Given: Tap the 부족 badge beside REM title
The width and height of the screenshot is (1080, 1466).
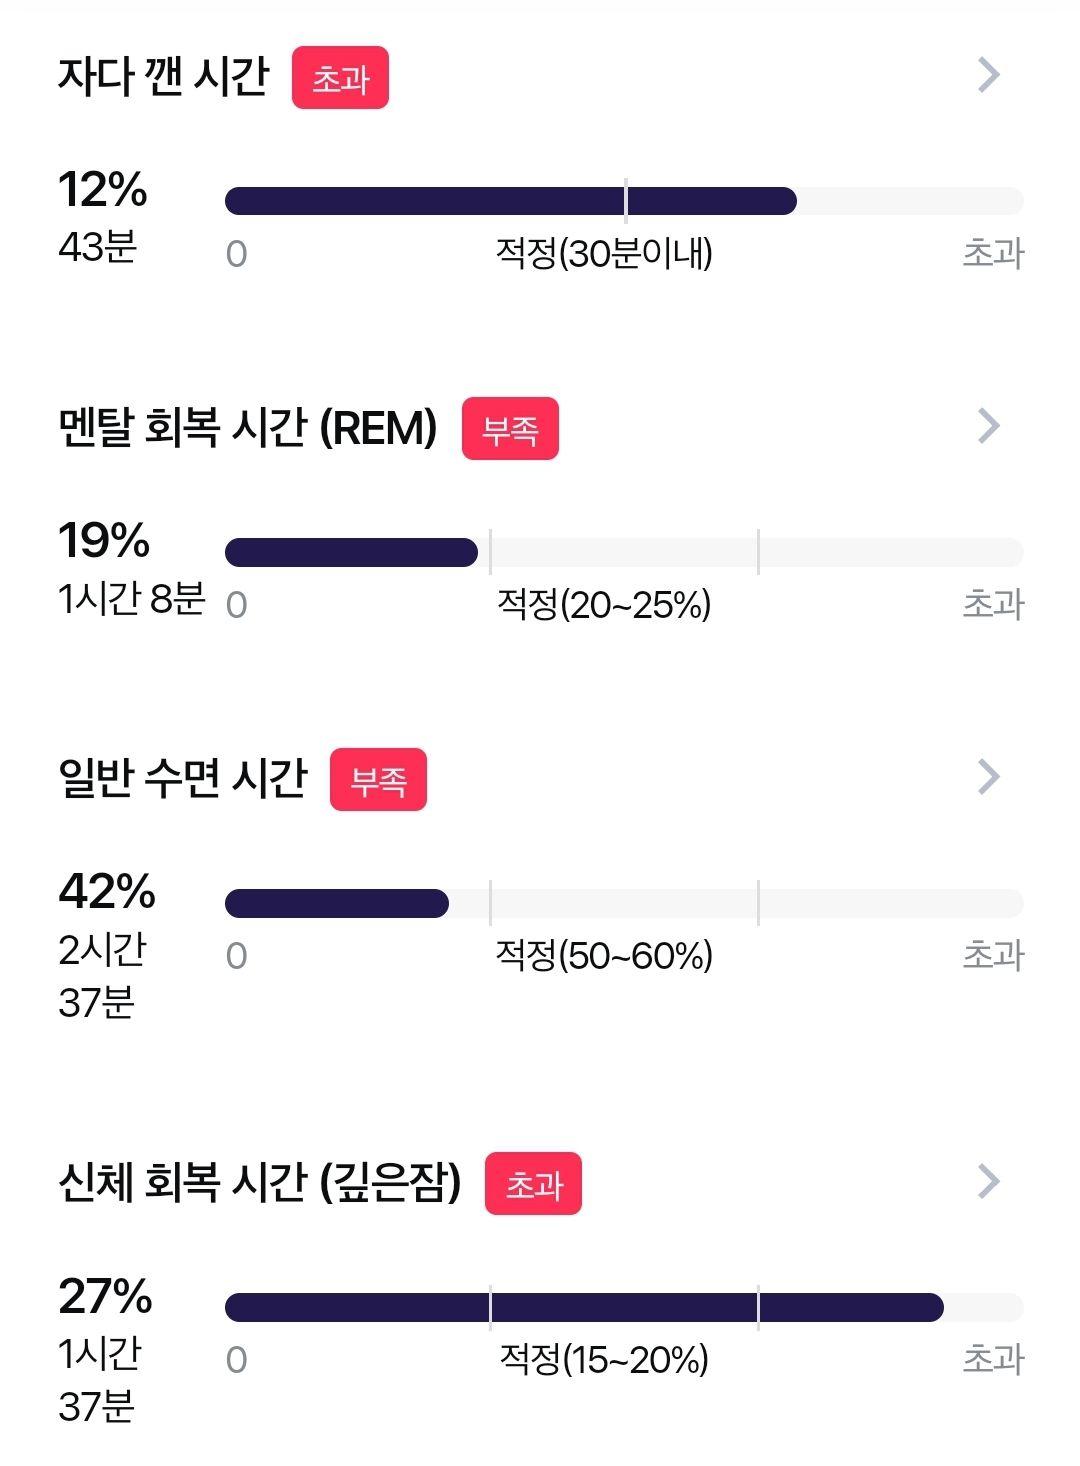Looking at the screenshot, I should click(x=510, y=429).
